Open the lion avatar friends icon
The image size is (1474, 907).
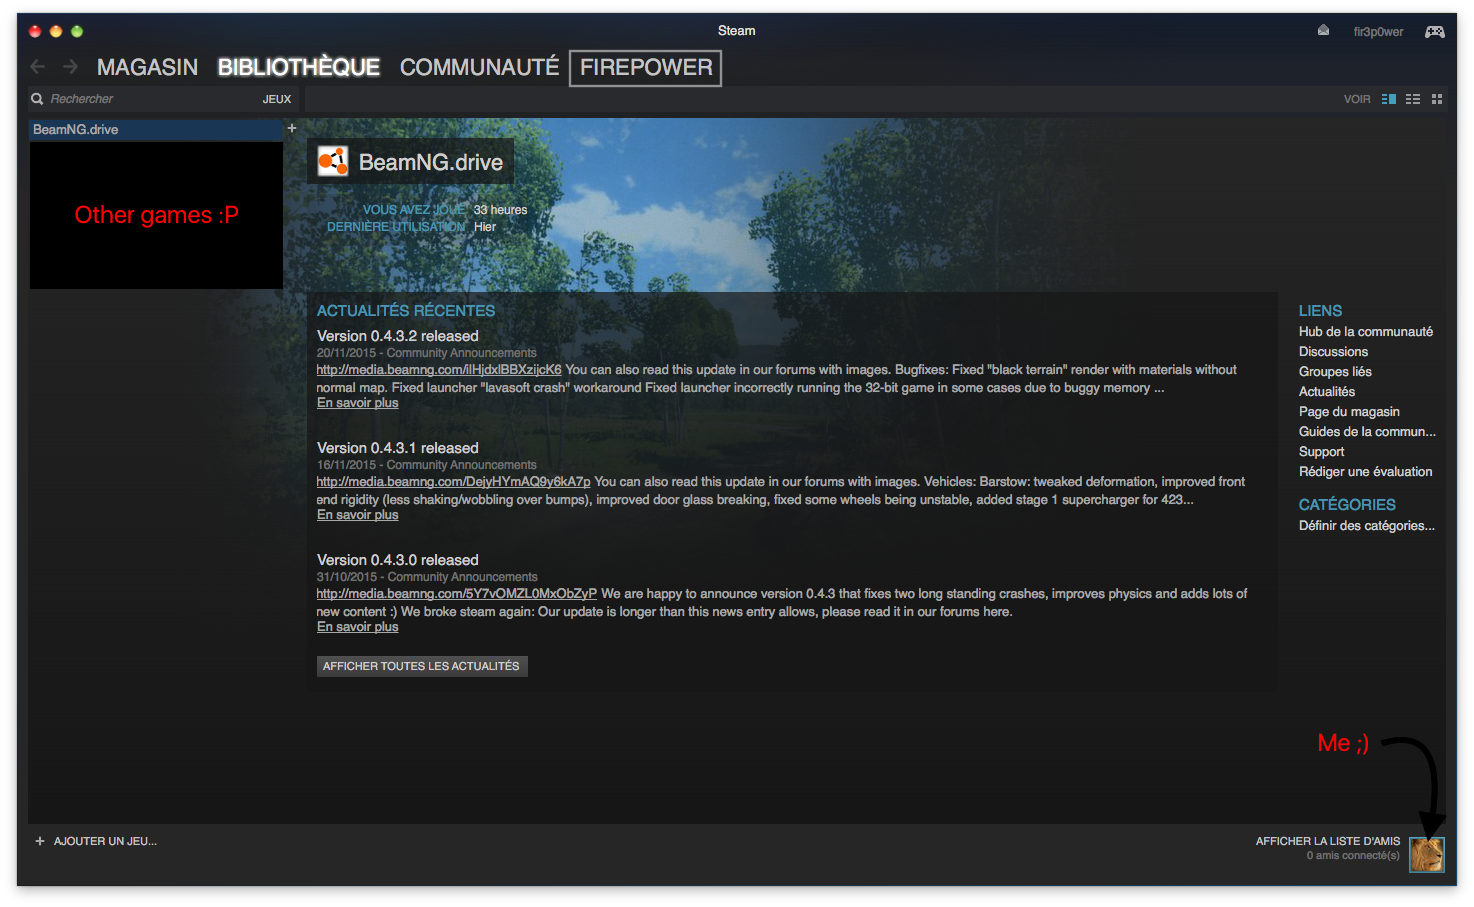[1427, 855]
